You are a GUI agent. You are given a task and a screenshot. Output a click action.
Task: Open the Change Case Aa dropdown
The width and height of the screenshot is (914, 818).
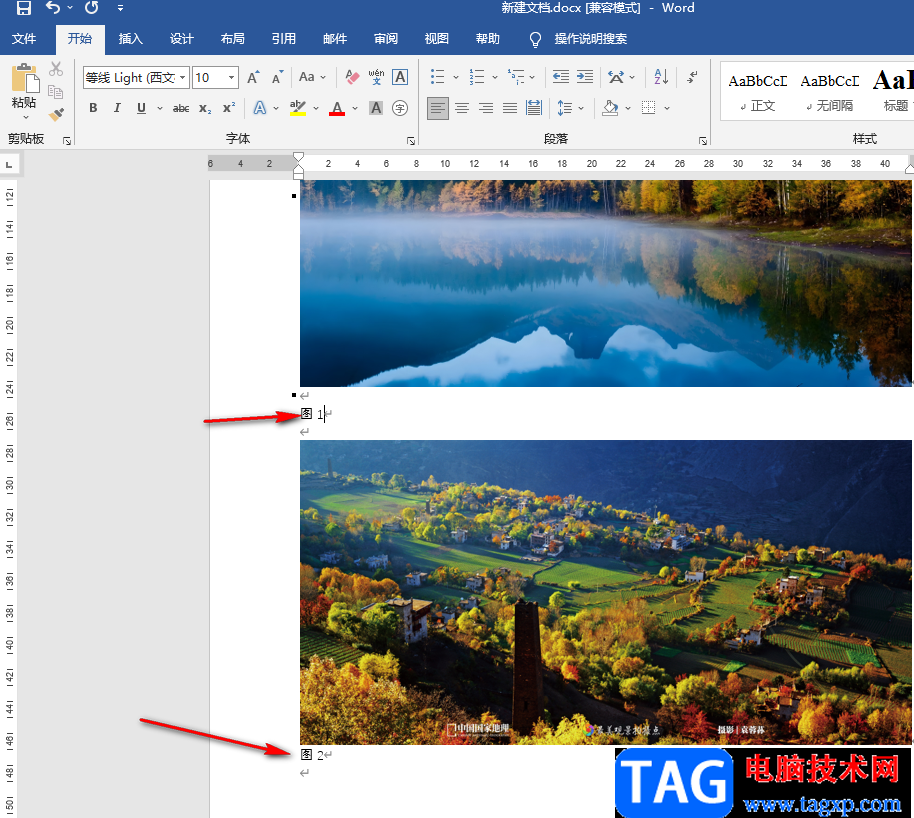point(312,77)
